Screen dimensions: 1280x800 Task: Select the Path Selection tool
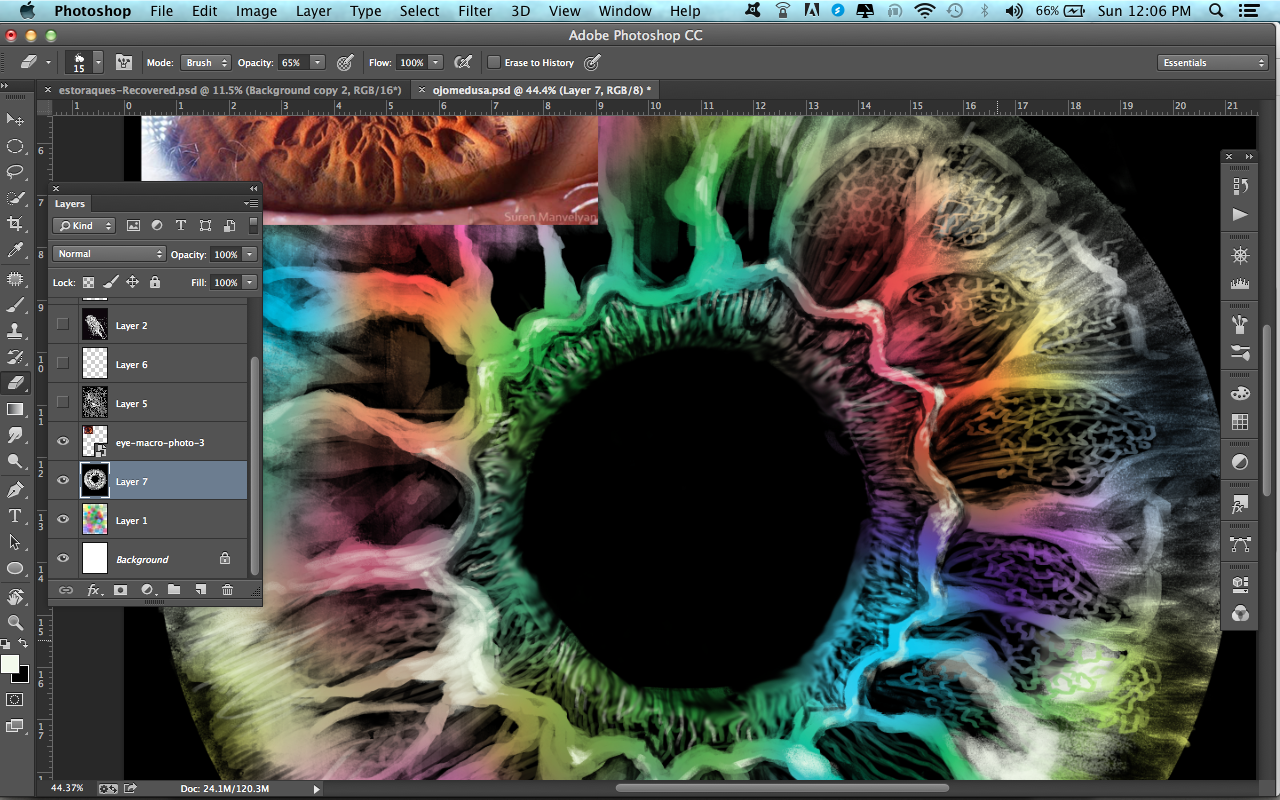point(15,542)
